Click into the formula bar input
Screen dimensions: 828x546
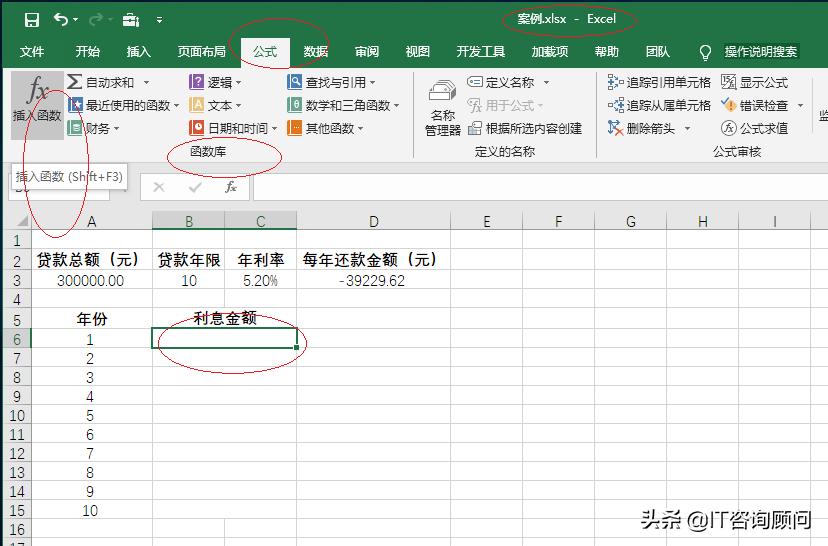coord(540,187)
